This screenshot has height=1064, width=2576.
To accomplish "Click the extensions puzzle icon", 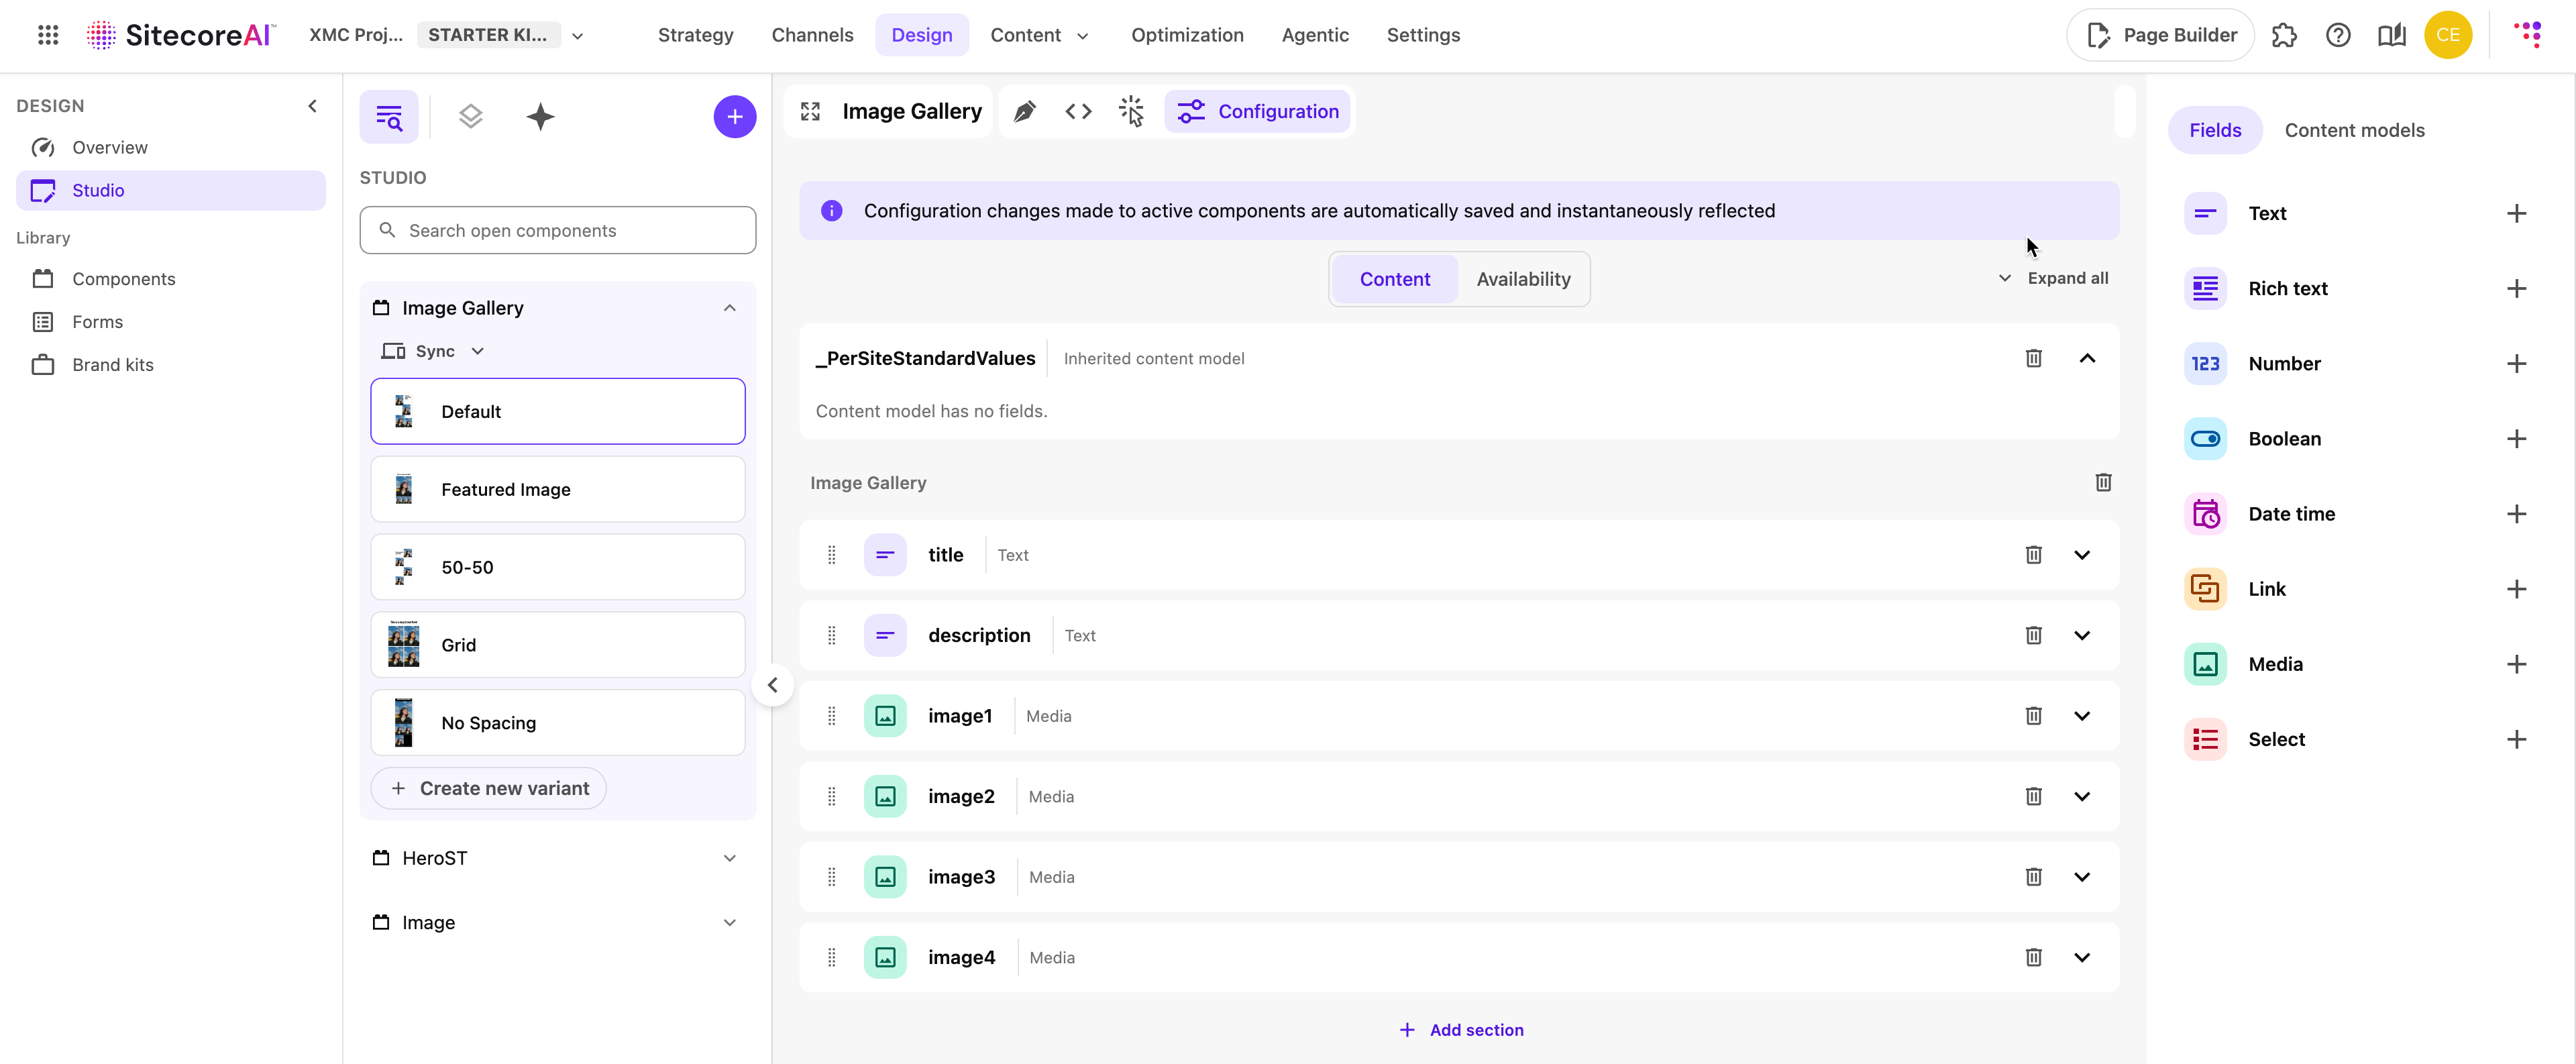I will click(x=2284, y=35).
